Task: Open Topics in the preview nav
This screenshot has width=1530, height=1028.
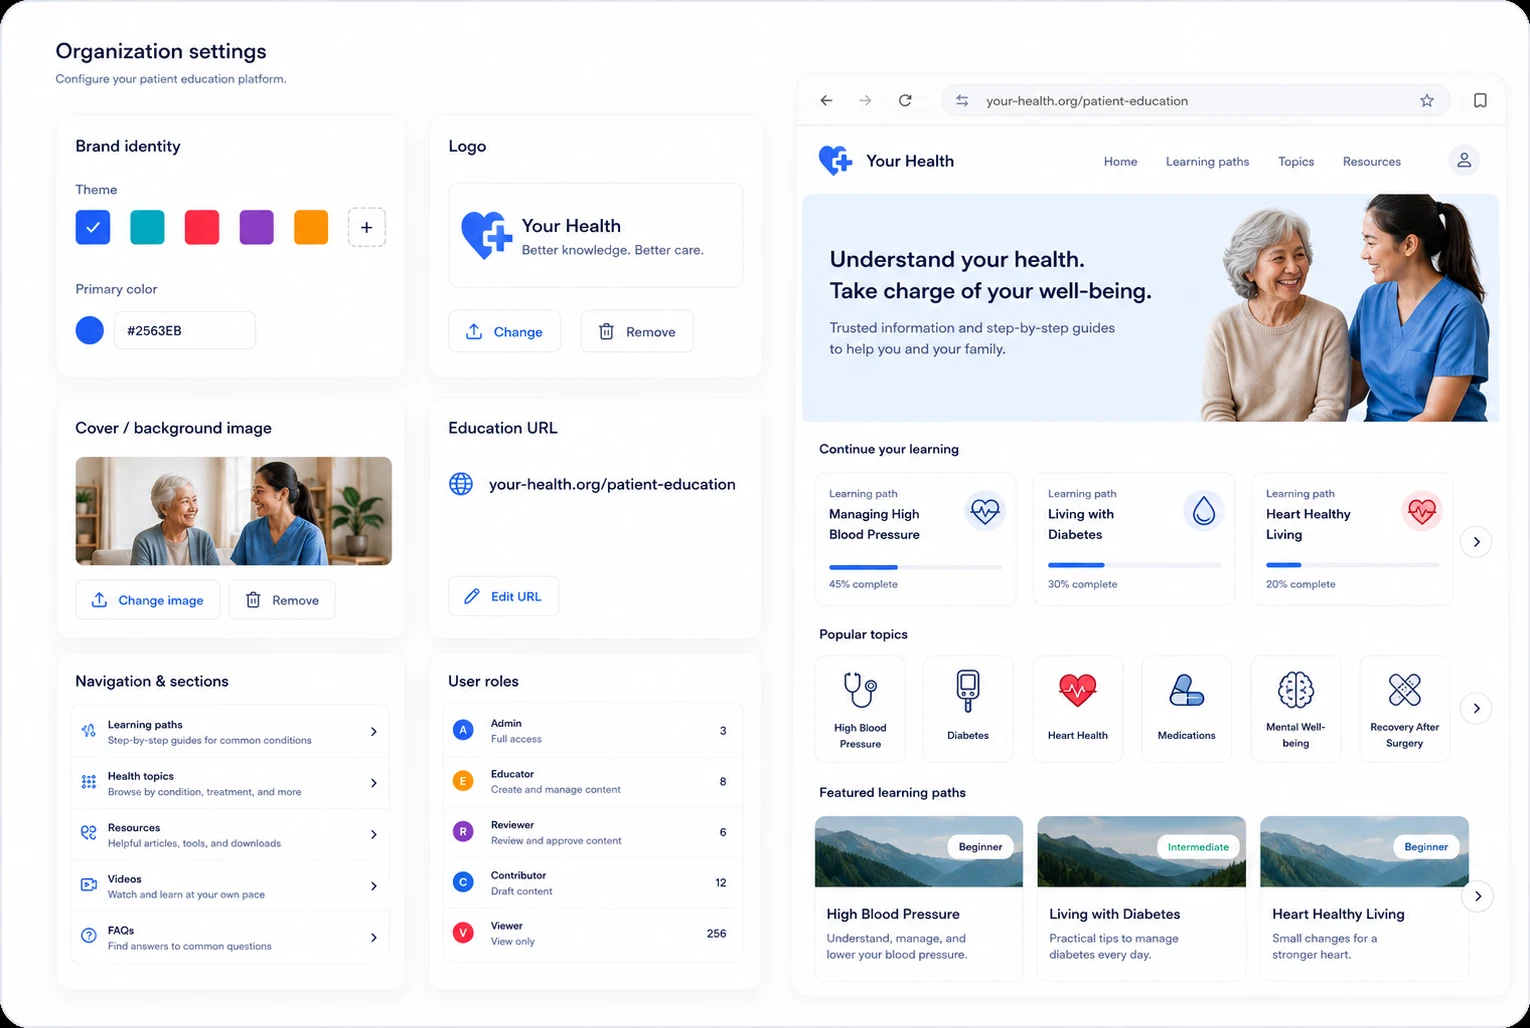Action: [x=1296, y=161]
